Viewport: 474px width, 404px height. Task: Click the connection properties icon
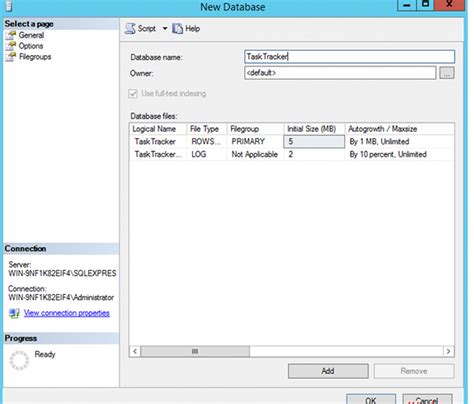pos(14,313)
